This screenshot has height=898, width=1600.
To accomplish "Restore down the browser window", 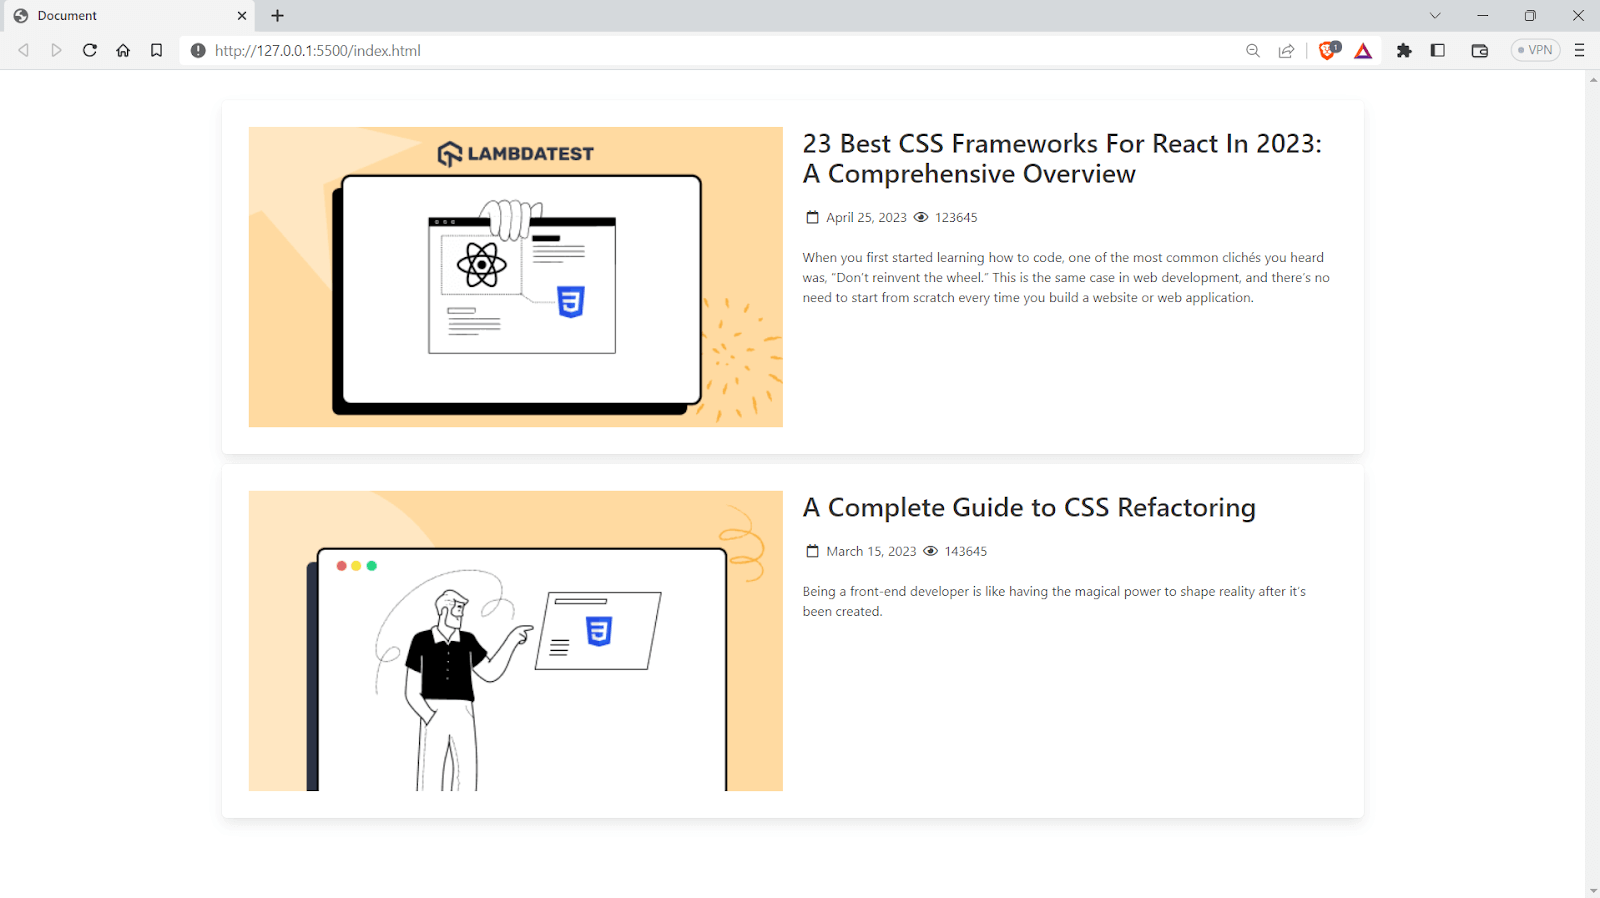I will [1530, 16].
